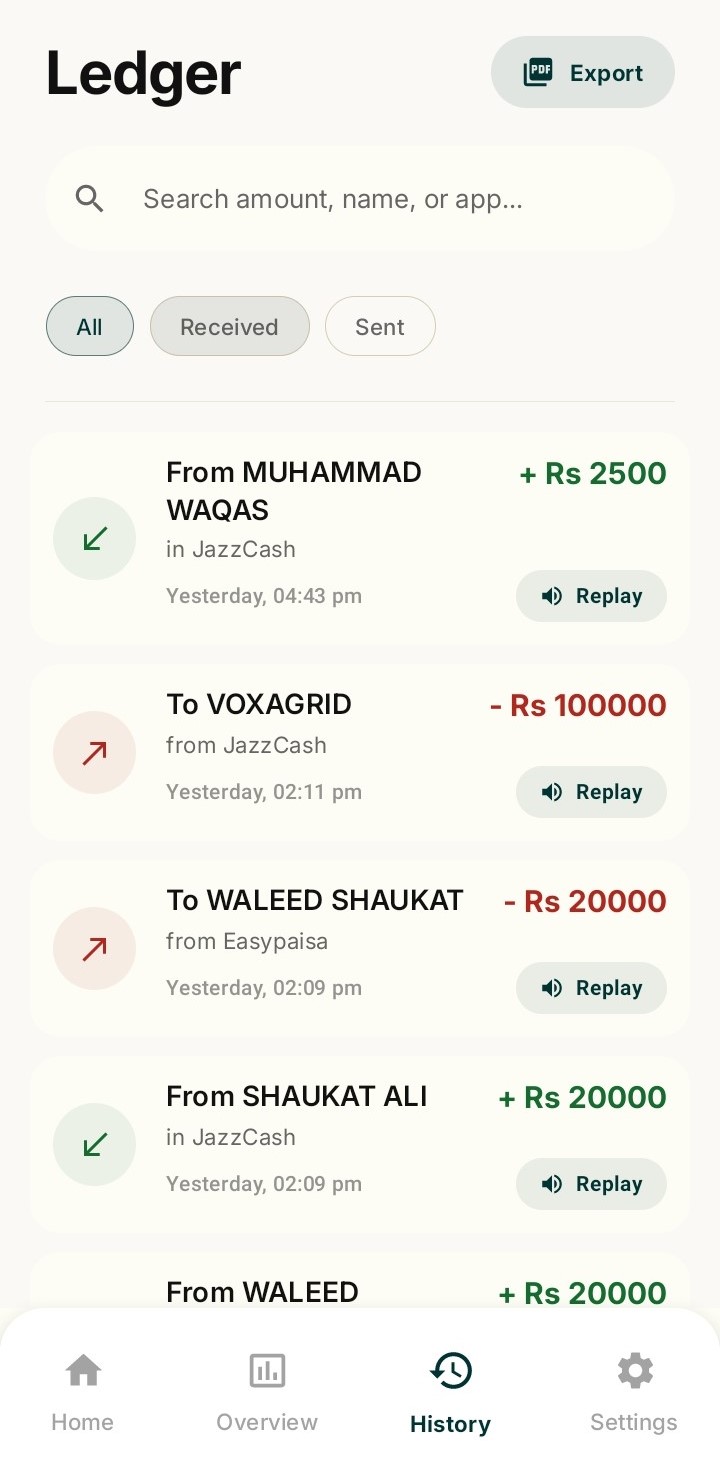Open Home from the bottom navigation
Image resolution: width=720 pixels, height=1471 pixels.
pos(83,1393)
